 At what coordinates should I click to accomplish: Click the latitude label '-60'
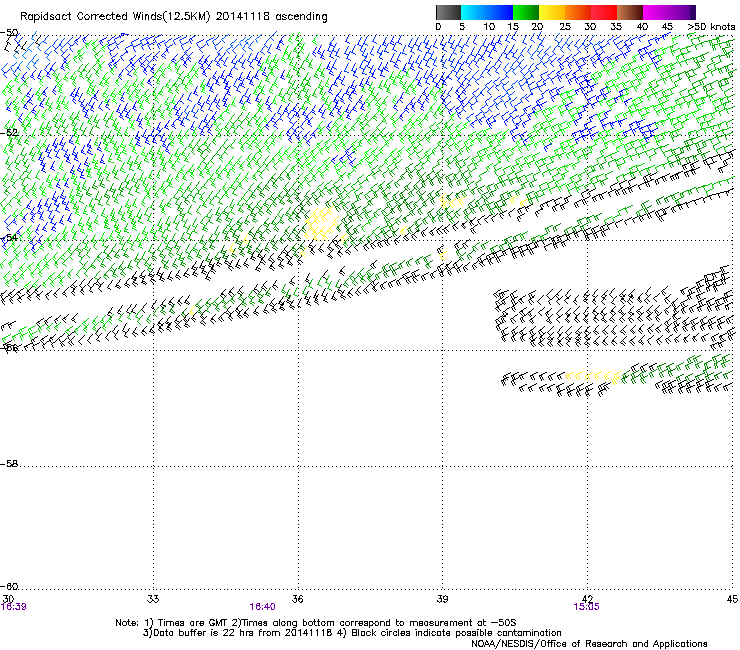coord(9,587)
